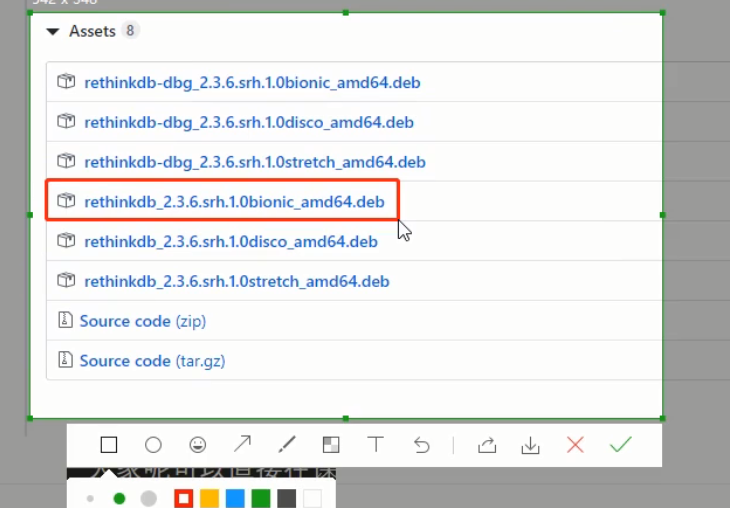Open the emoji sticker tool

(x=198, y=445)
